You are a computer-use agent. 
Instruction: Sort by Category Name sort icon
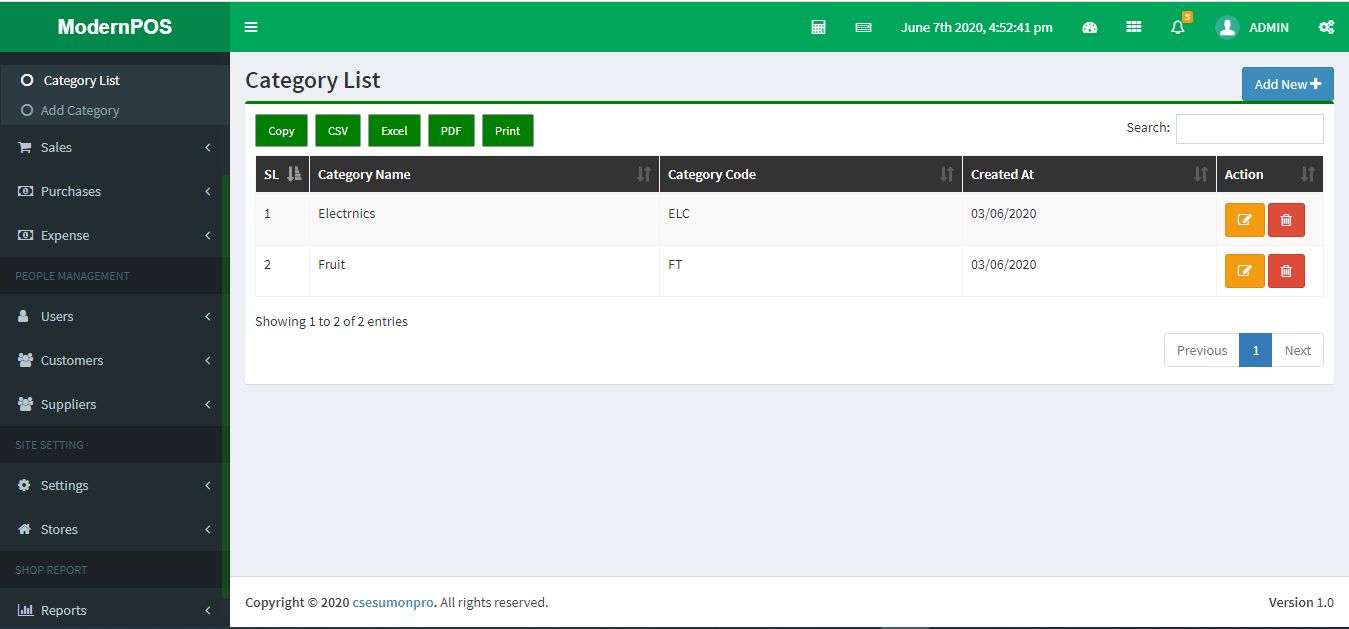[x=644, y=174]
